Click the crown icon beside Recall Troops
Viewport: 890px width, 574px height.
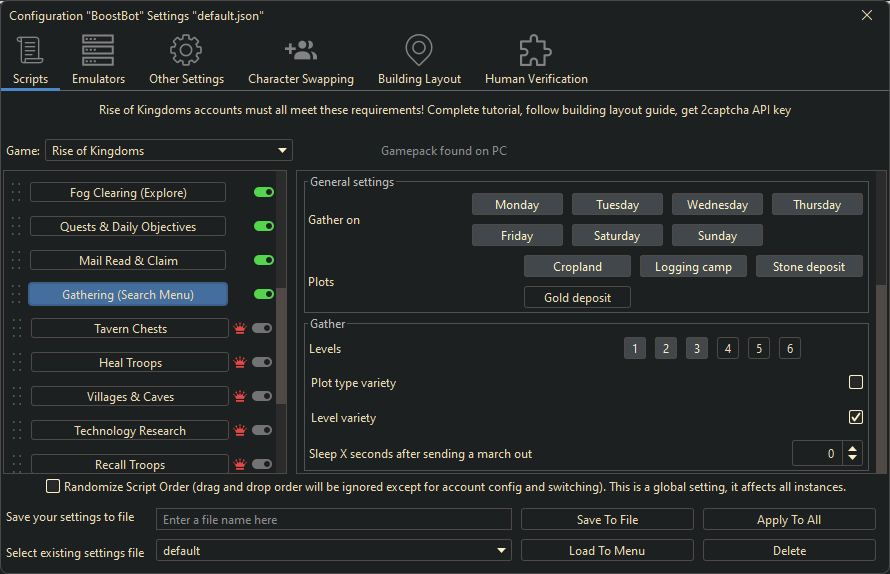point(240,464)
